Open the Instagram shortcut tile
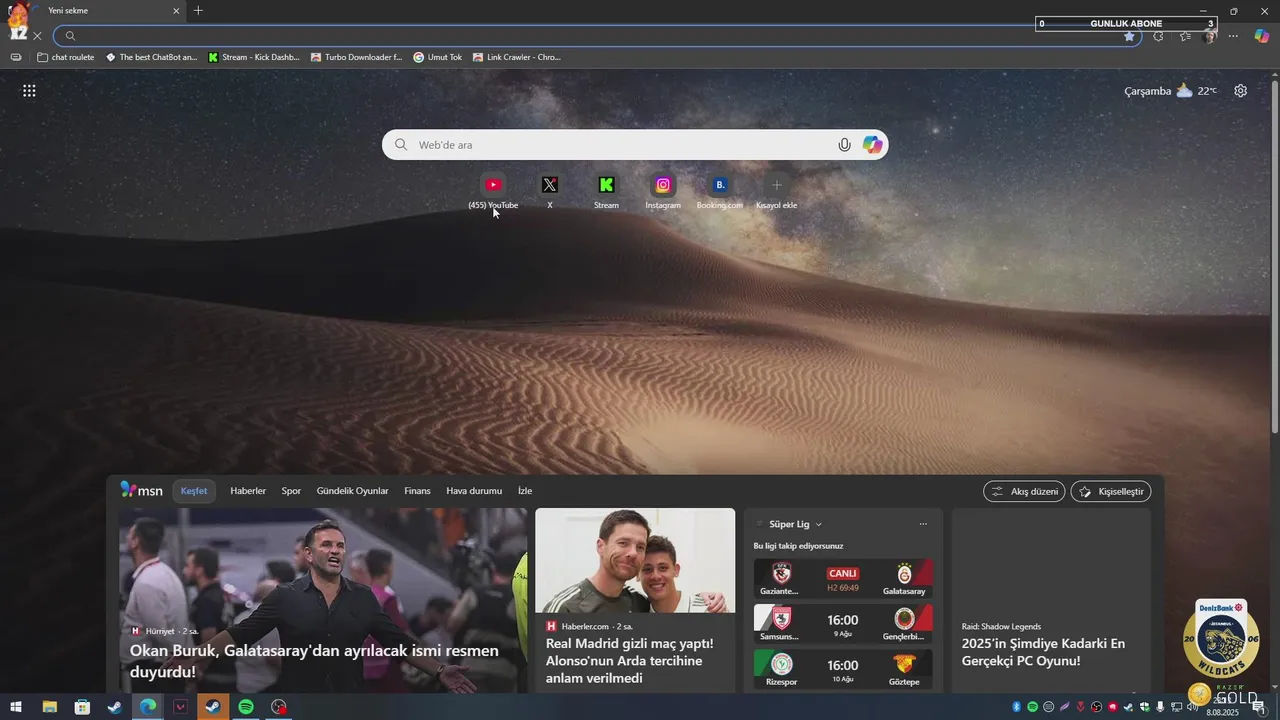This screenshot has width=1280, height=720. pos(663,190)
